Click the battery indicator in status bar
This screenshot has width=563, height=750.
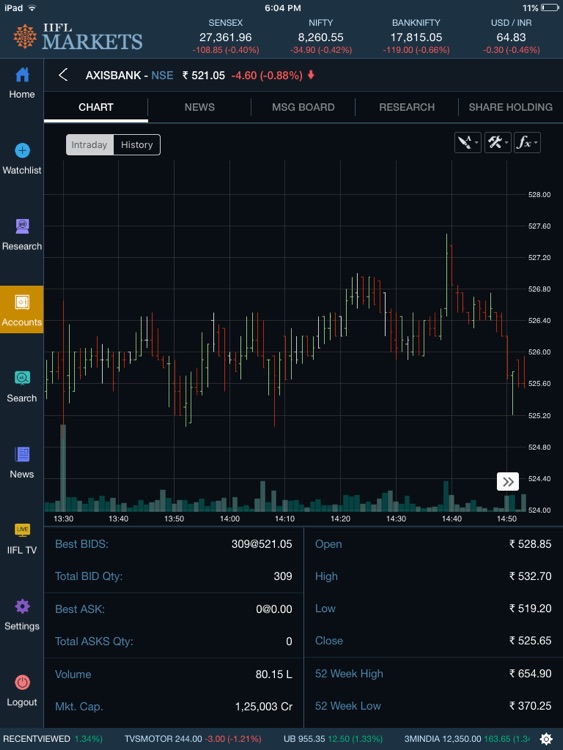[x=549, y=8]
